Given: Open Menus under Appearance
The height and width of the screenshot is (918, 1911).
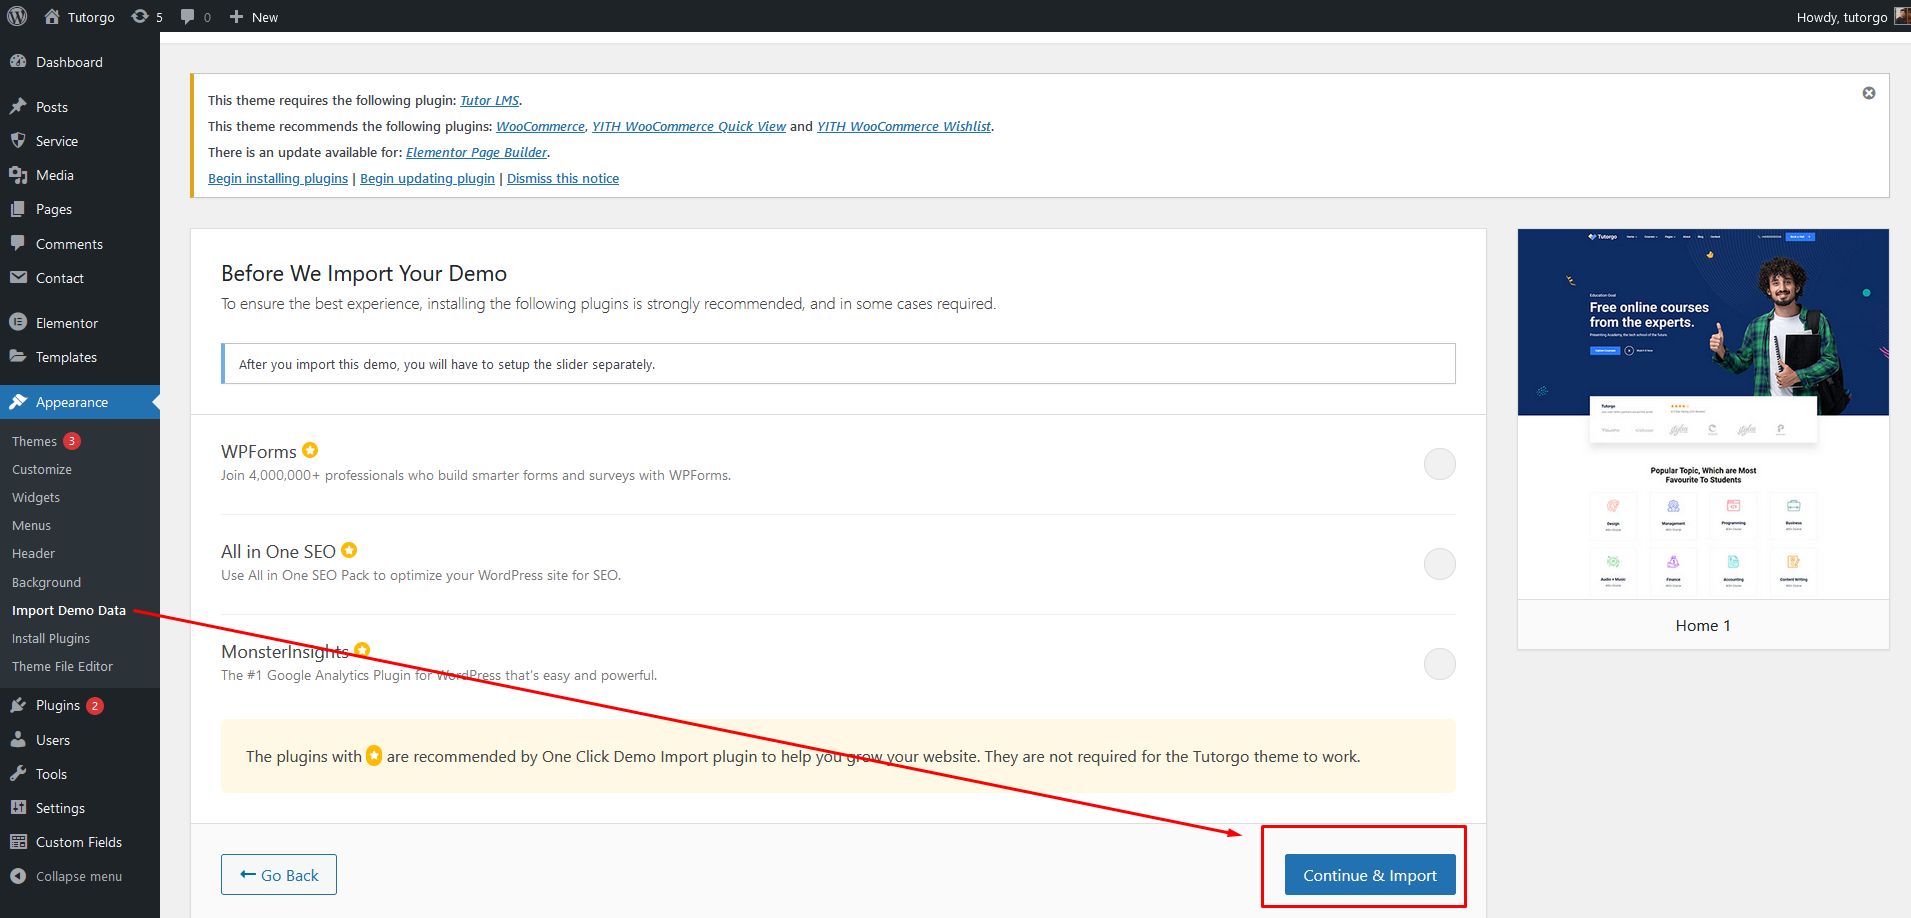Looking at the screenshot, I should click(31, 525).
